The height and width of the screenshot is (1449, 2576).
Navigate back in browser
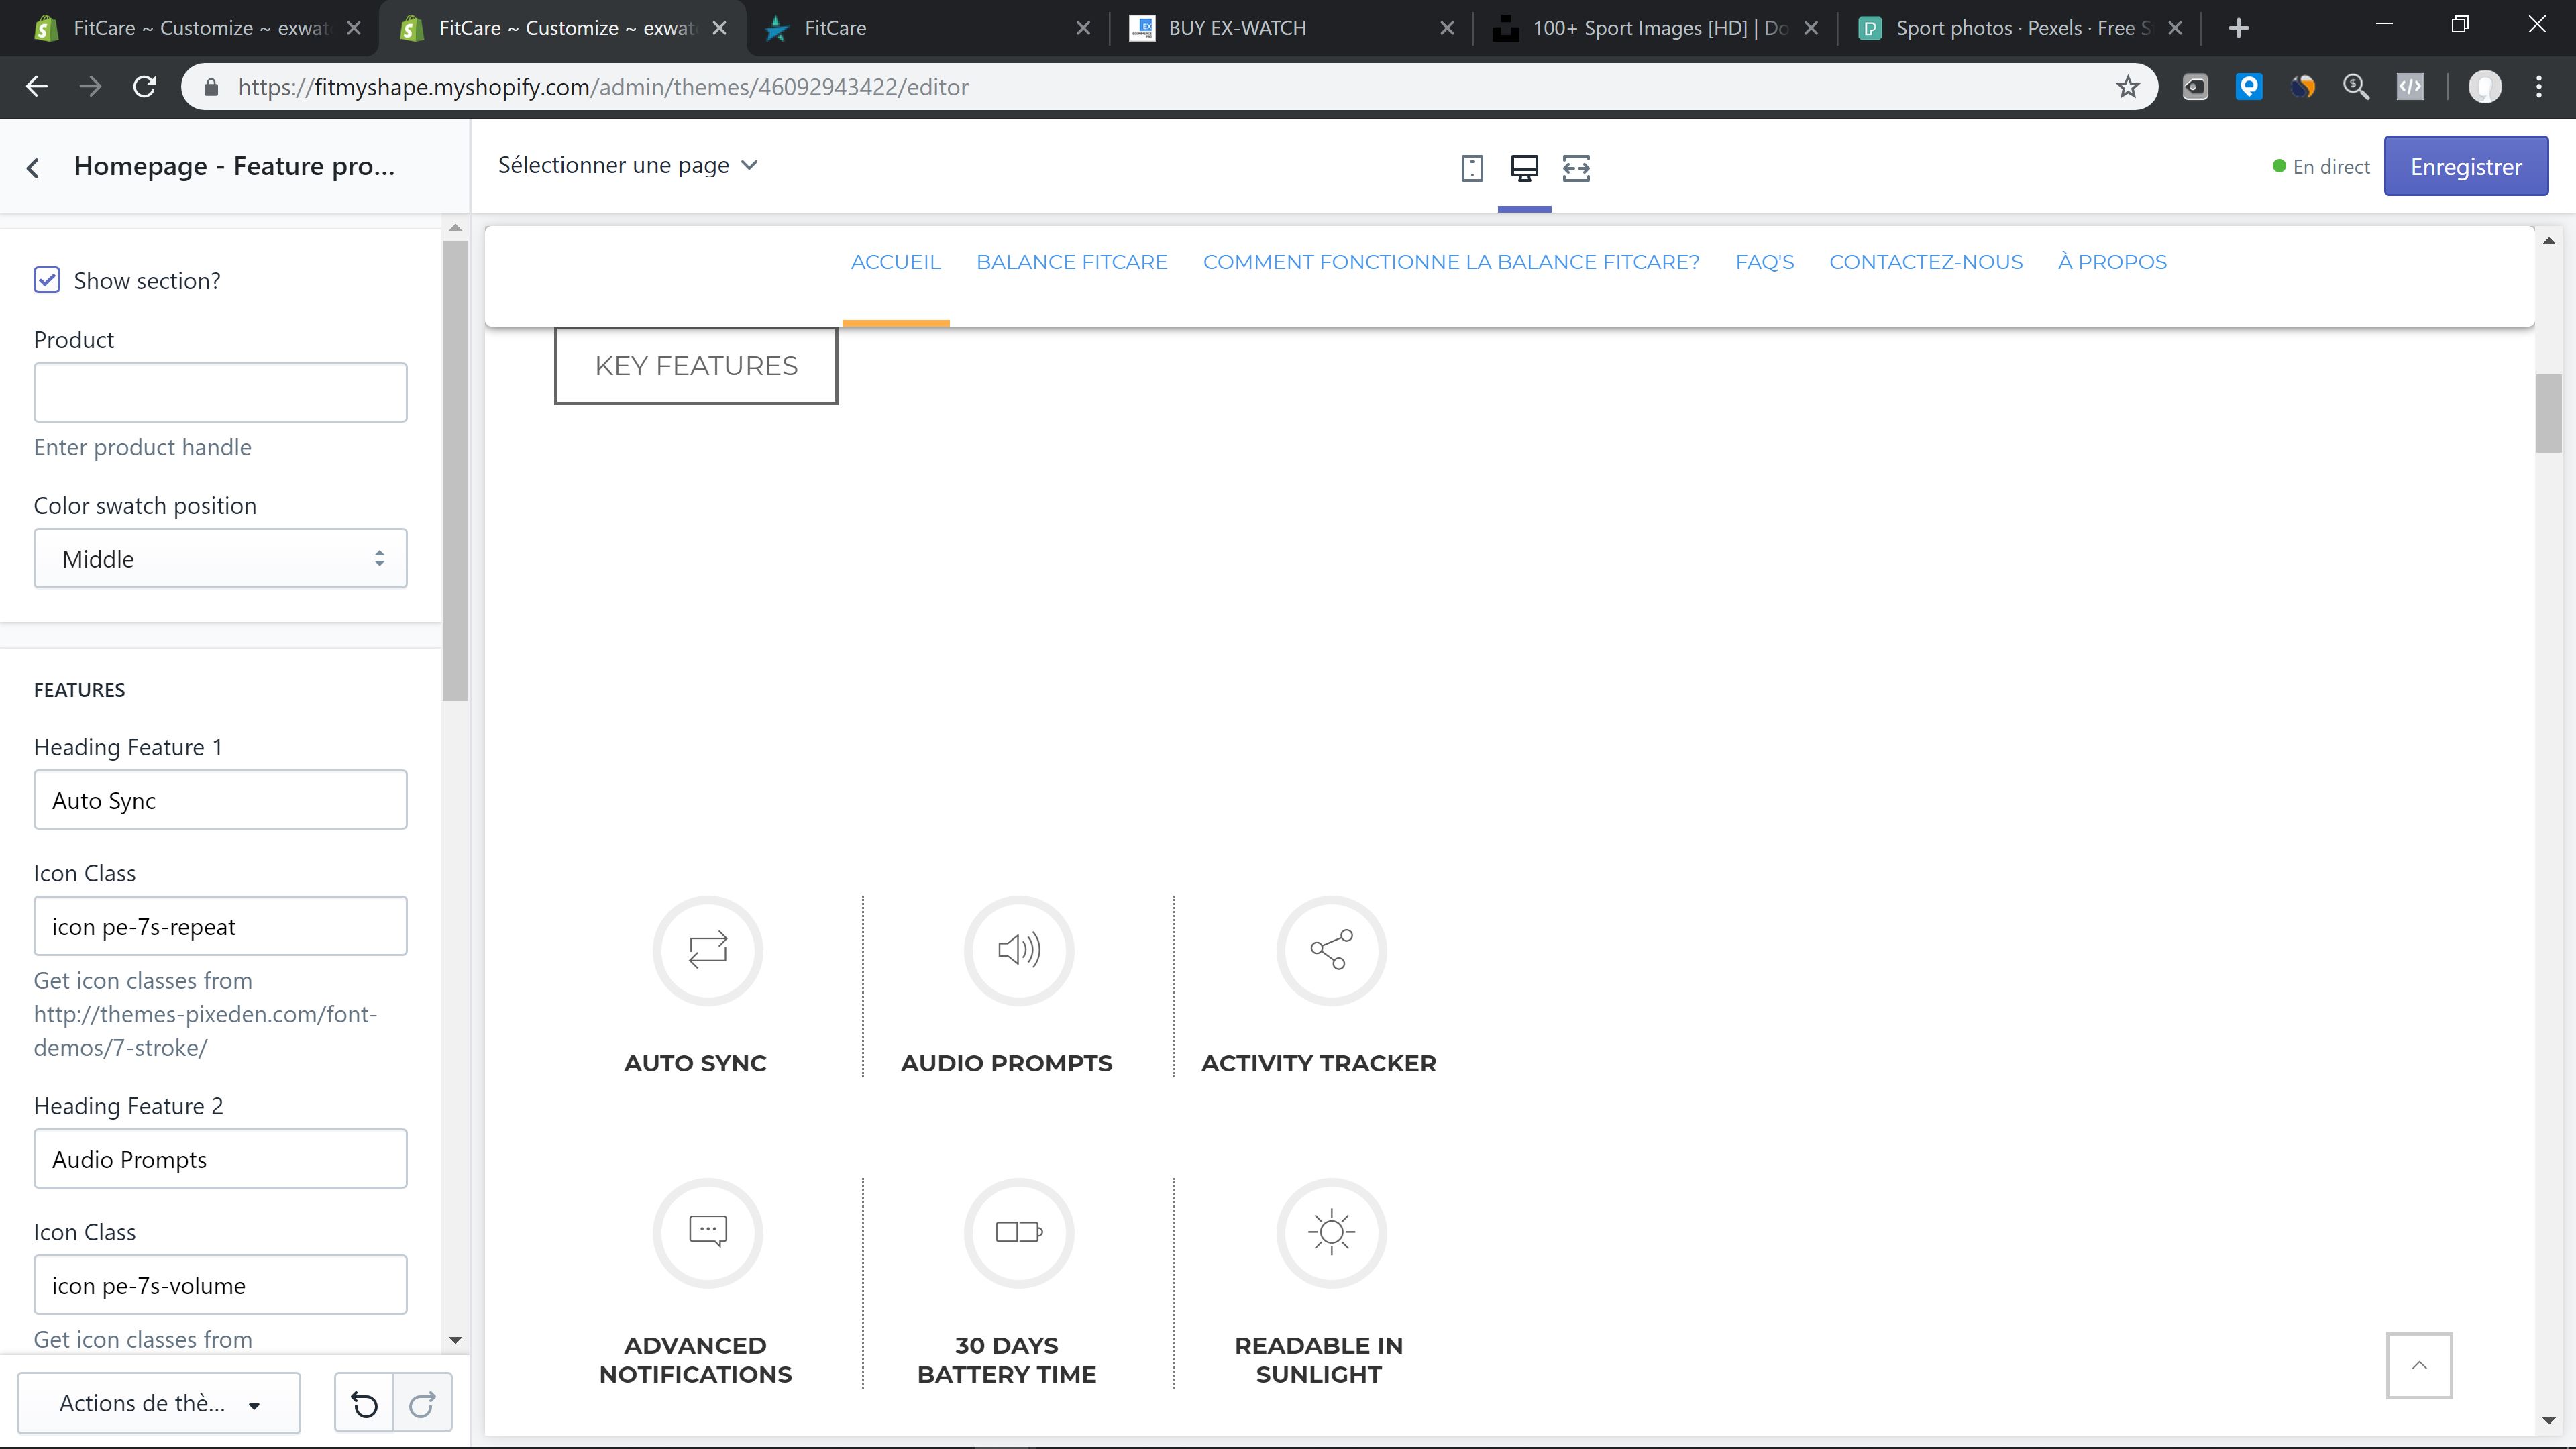(x=37, y=87)
